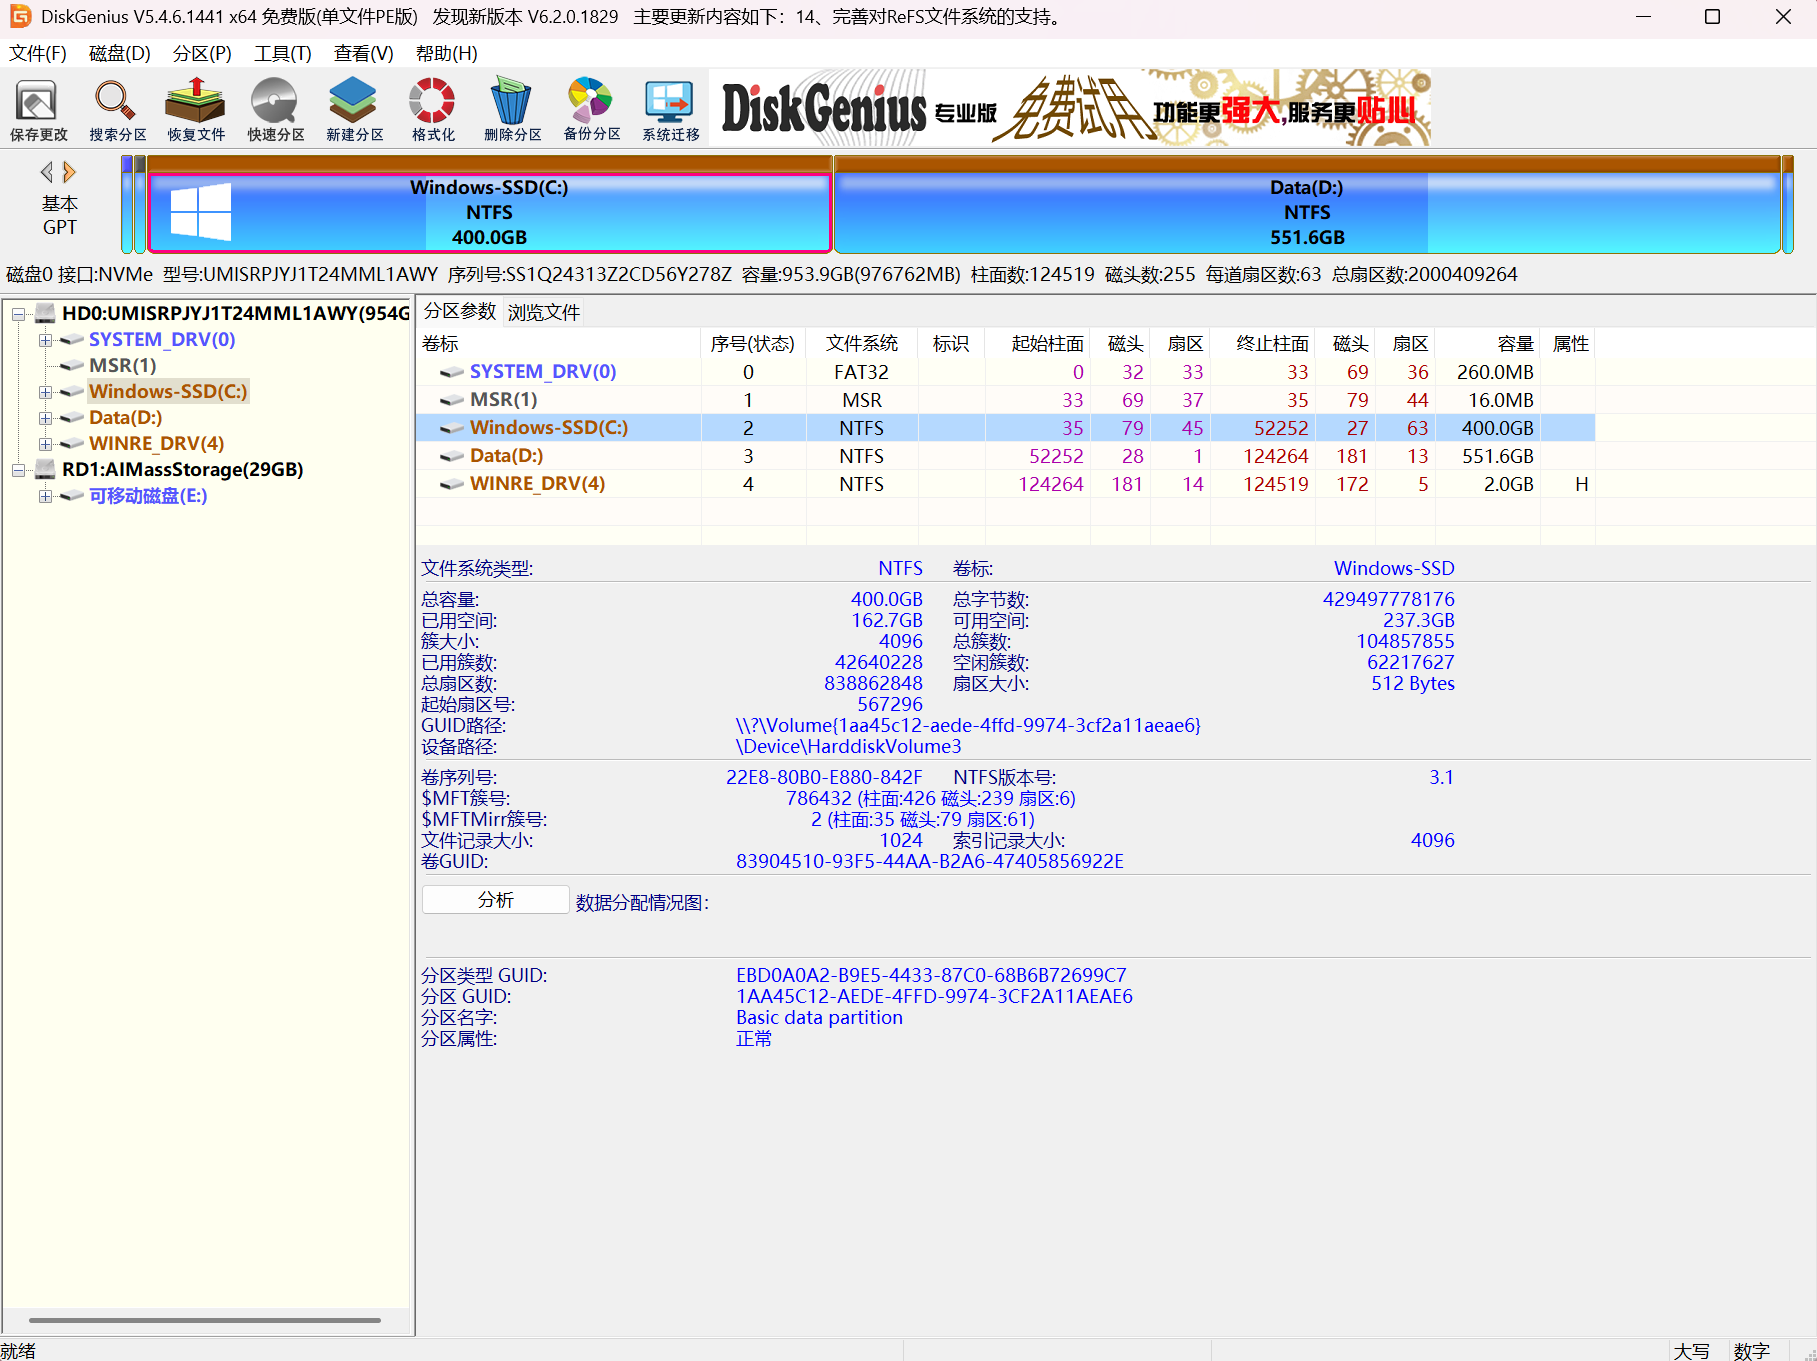Go to previous disk with left arrow

coord(46,172)
